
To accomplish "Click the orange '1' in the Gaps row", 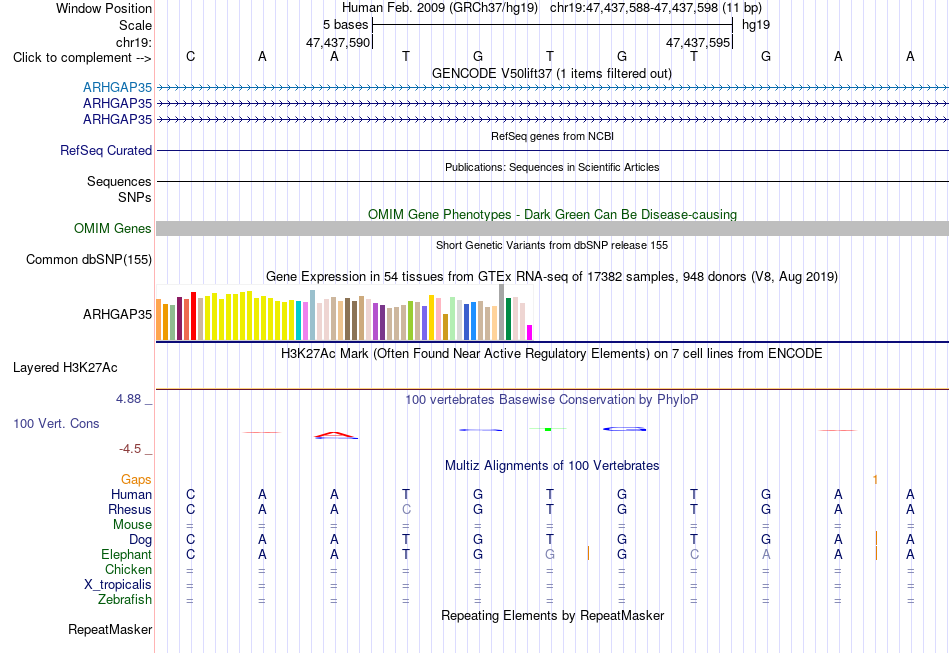I will pos(875,480).
